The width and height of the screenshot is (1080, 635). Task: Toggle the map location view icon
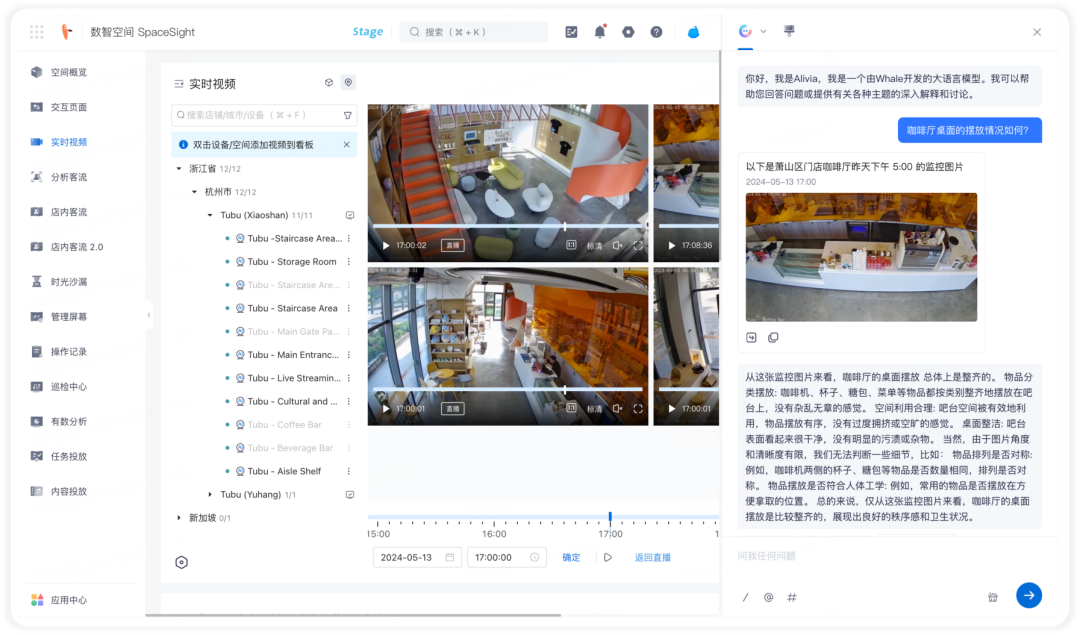coord(349,83)
